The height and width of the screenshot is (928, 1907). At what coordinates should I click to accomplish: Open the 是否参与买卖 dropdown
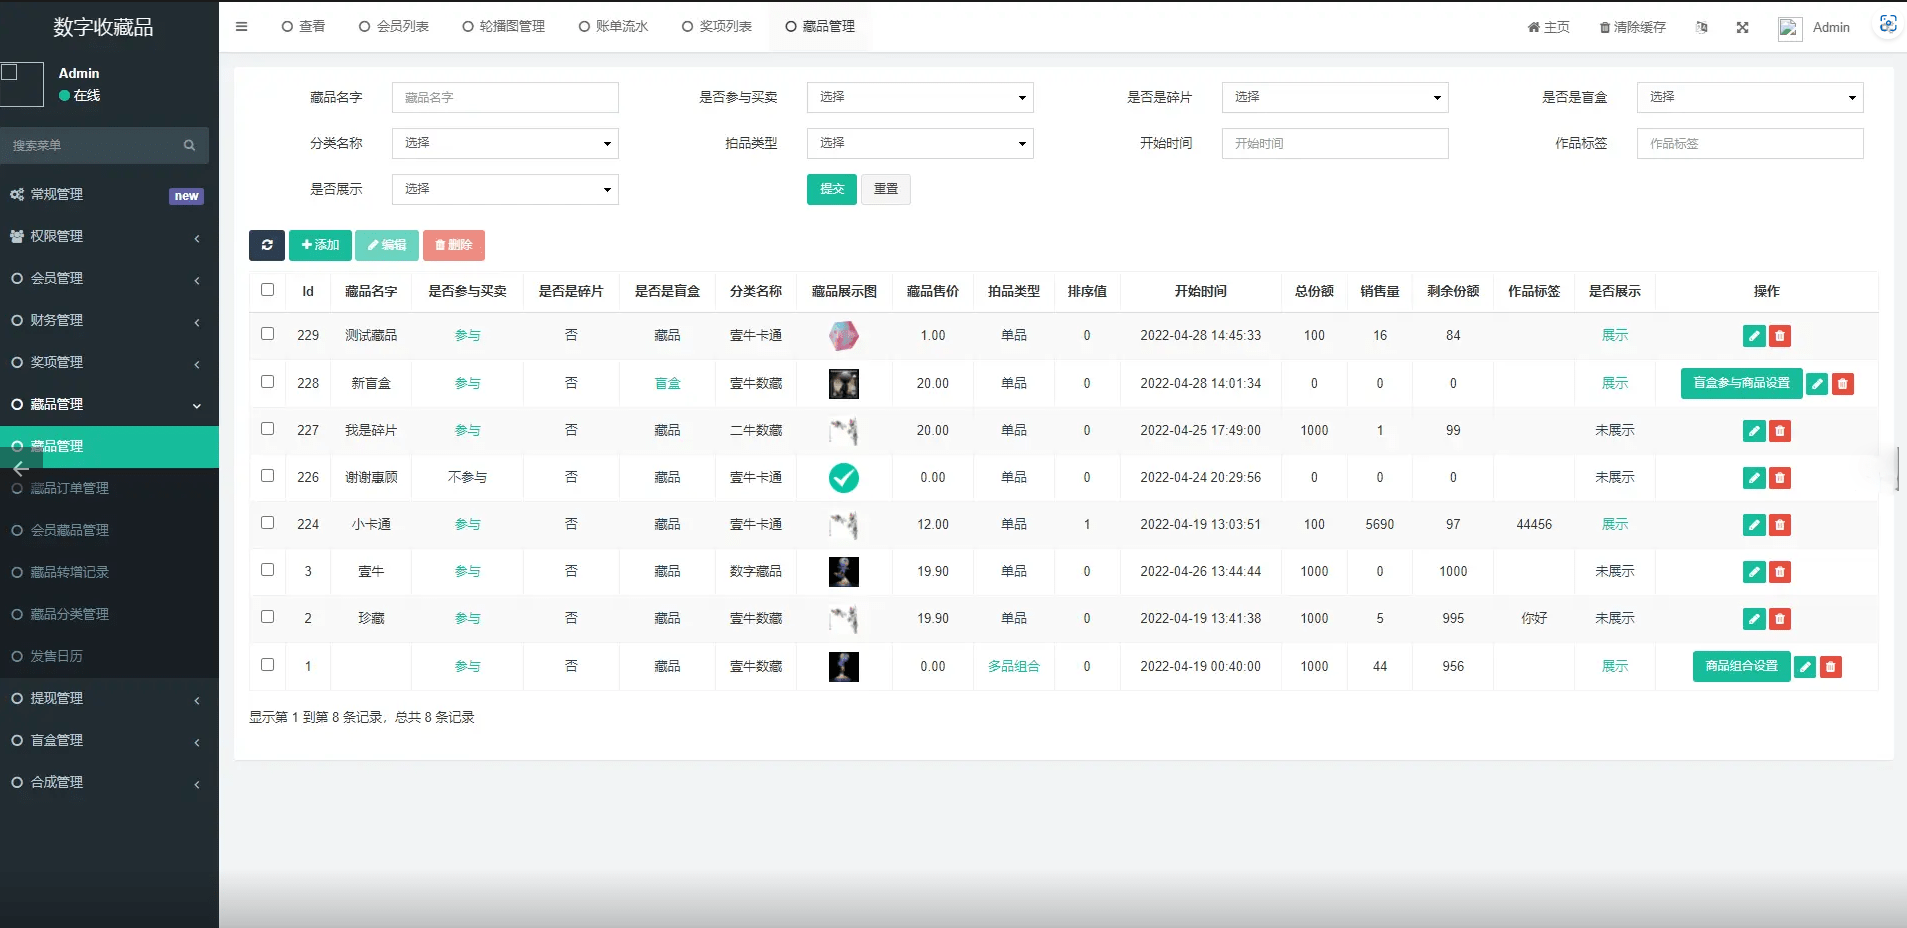[x=920, y=97]
